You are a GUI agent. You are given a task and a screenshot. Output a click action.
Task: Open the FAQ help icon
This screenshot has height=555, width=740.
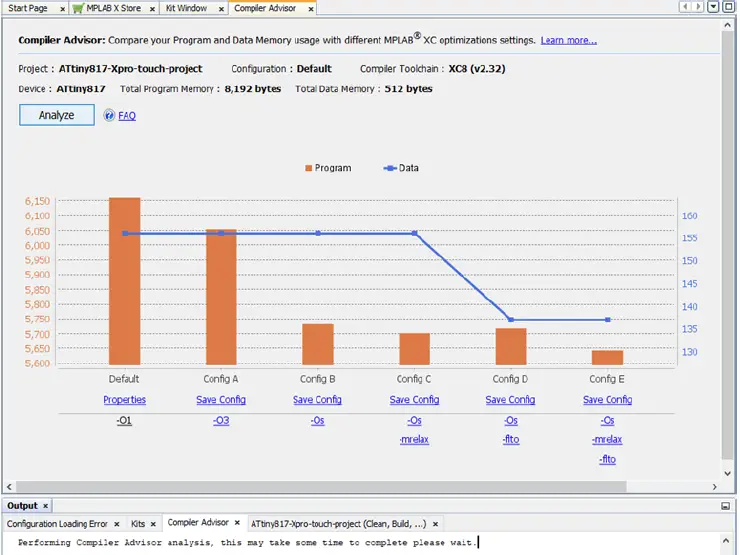(109, 116)
